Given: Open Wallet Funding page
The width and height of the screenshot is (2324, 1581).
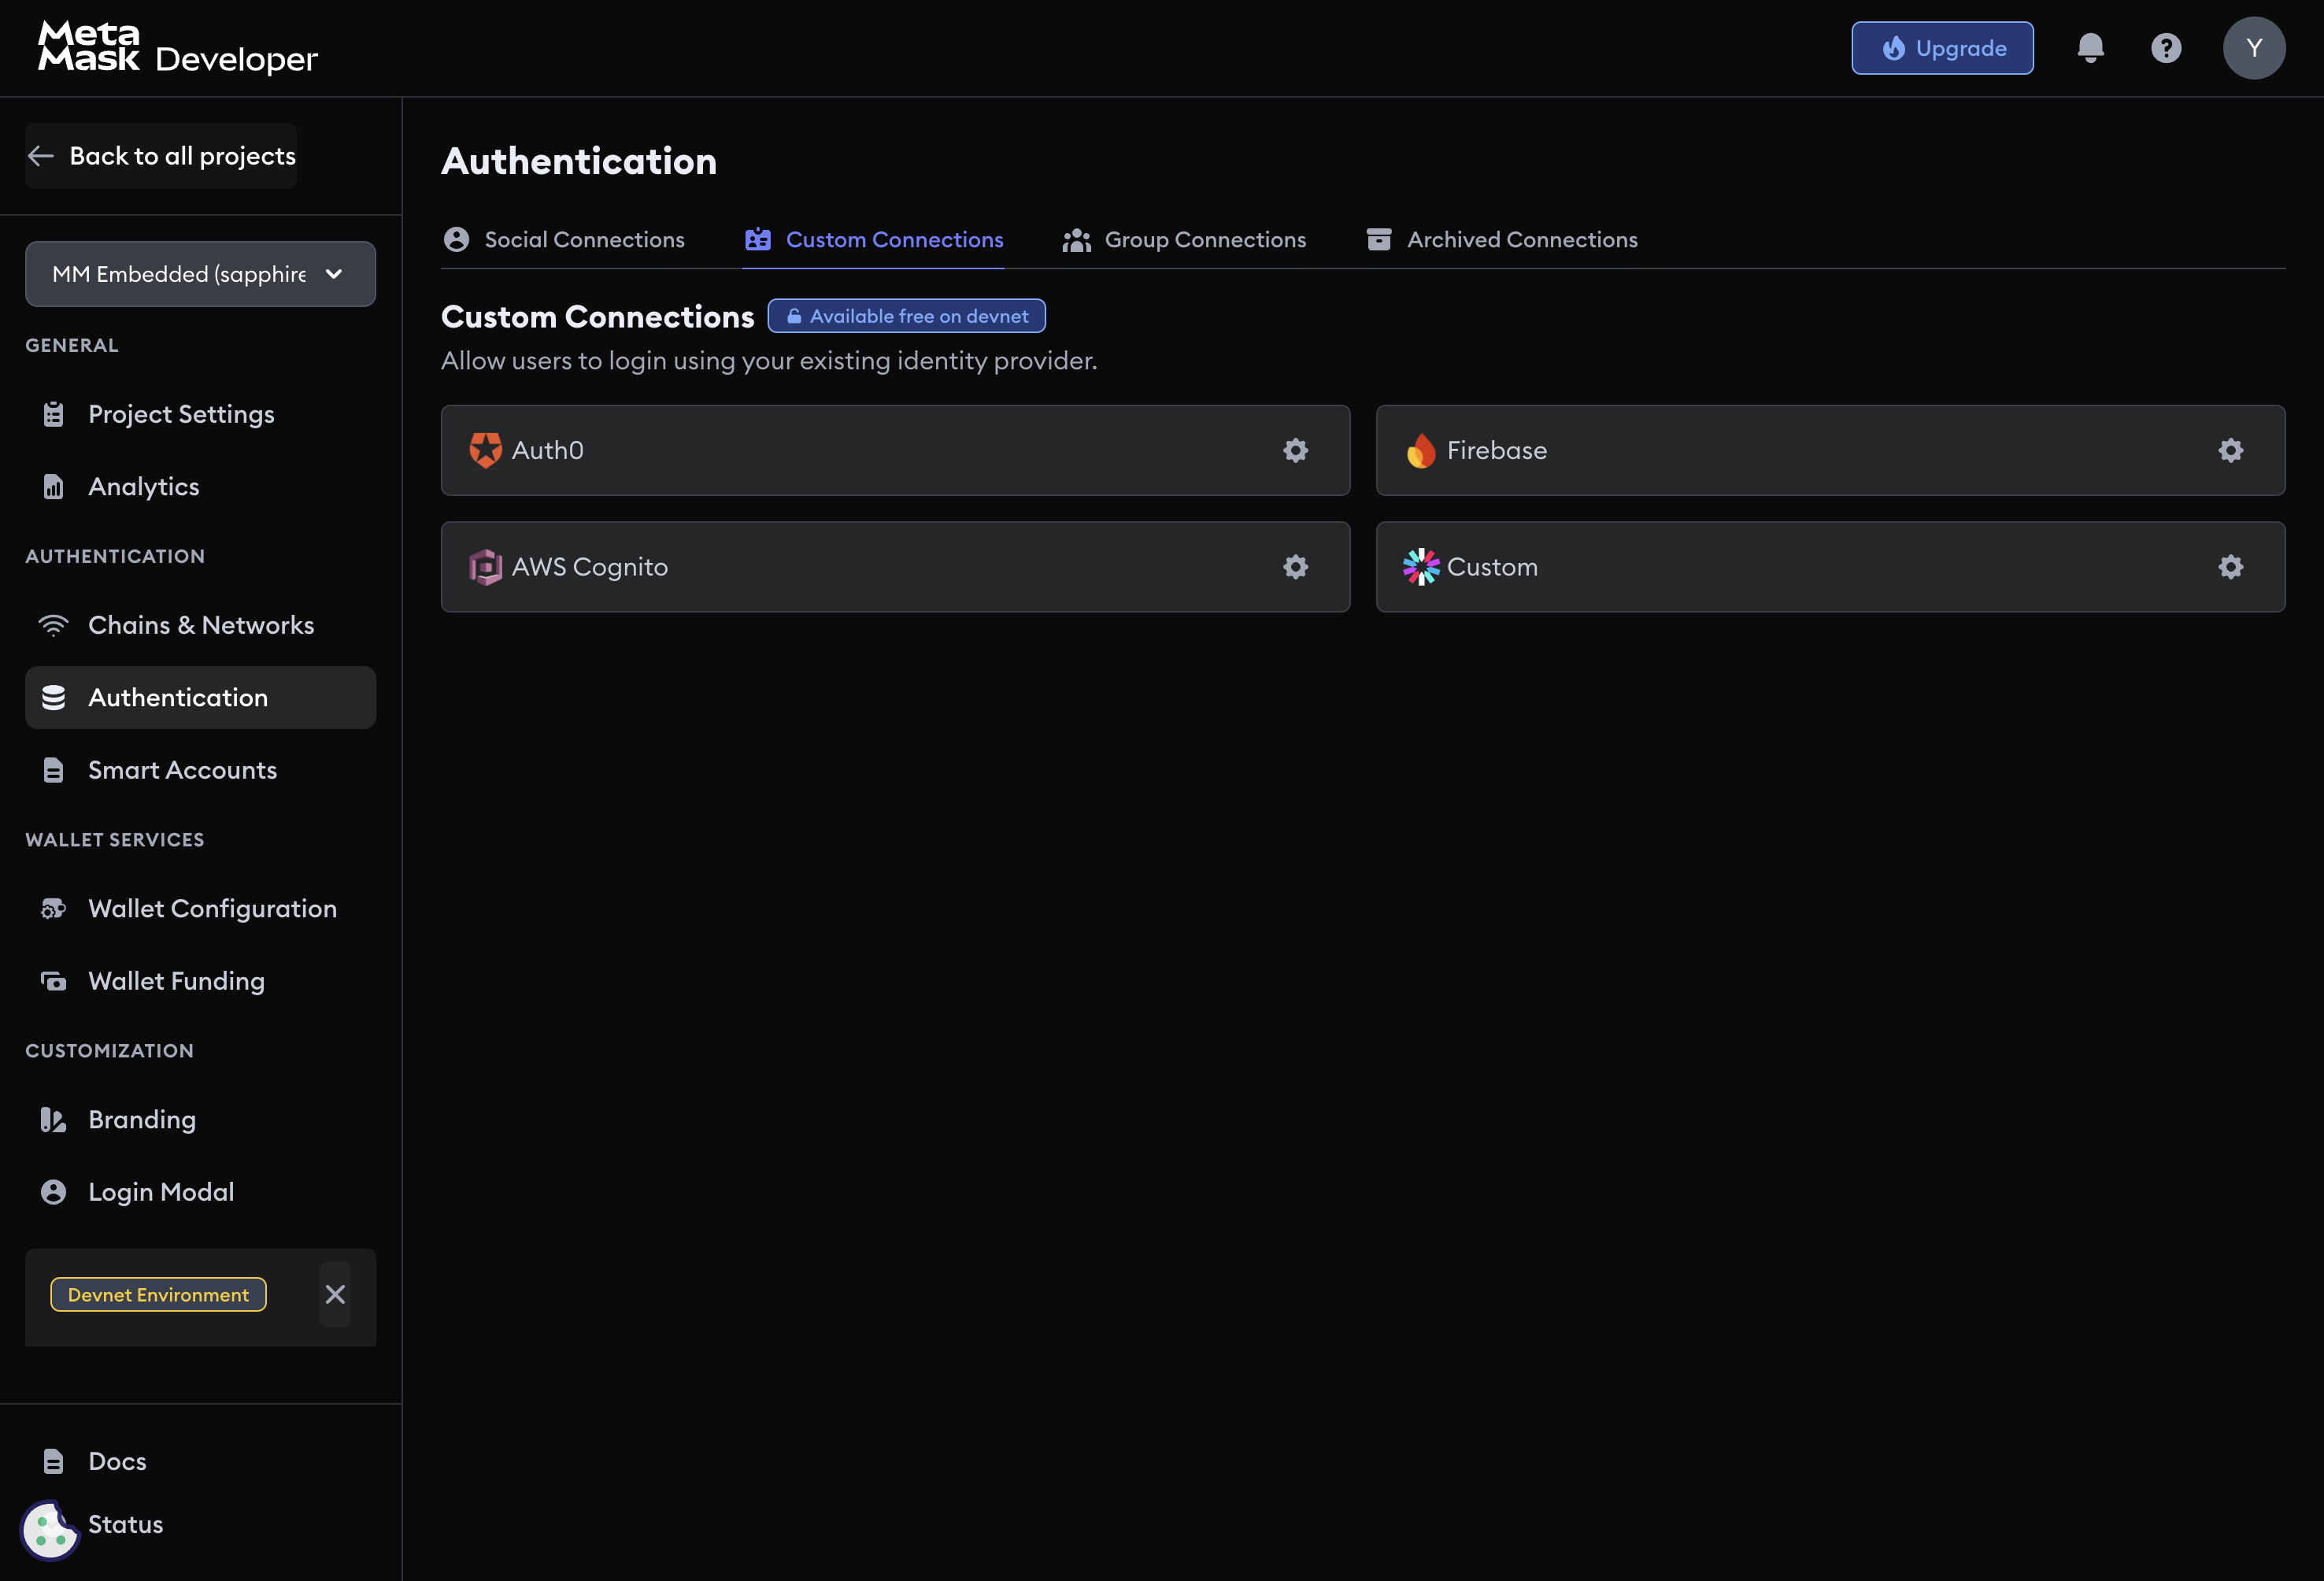Looking at the screenshot, I should click(200, 981).
